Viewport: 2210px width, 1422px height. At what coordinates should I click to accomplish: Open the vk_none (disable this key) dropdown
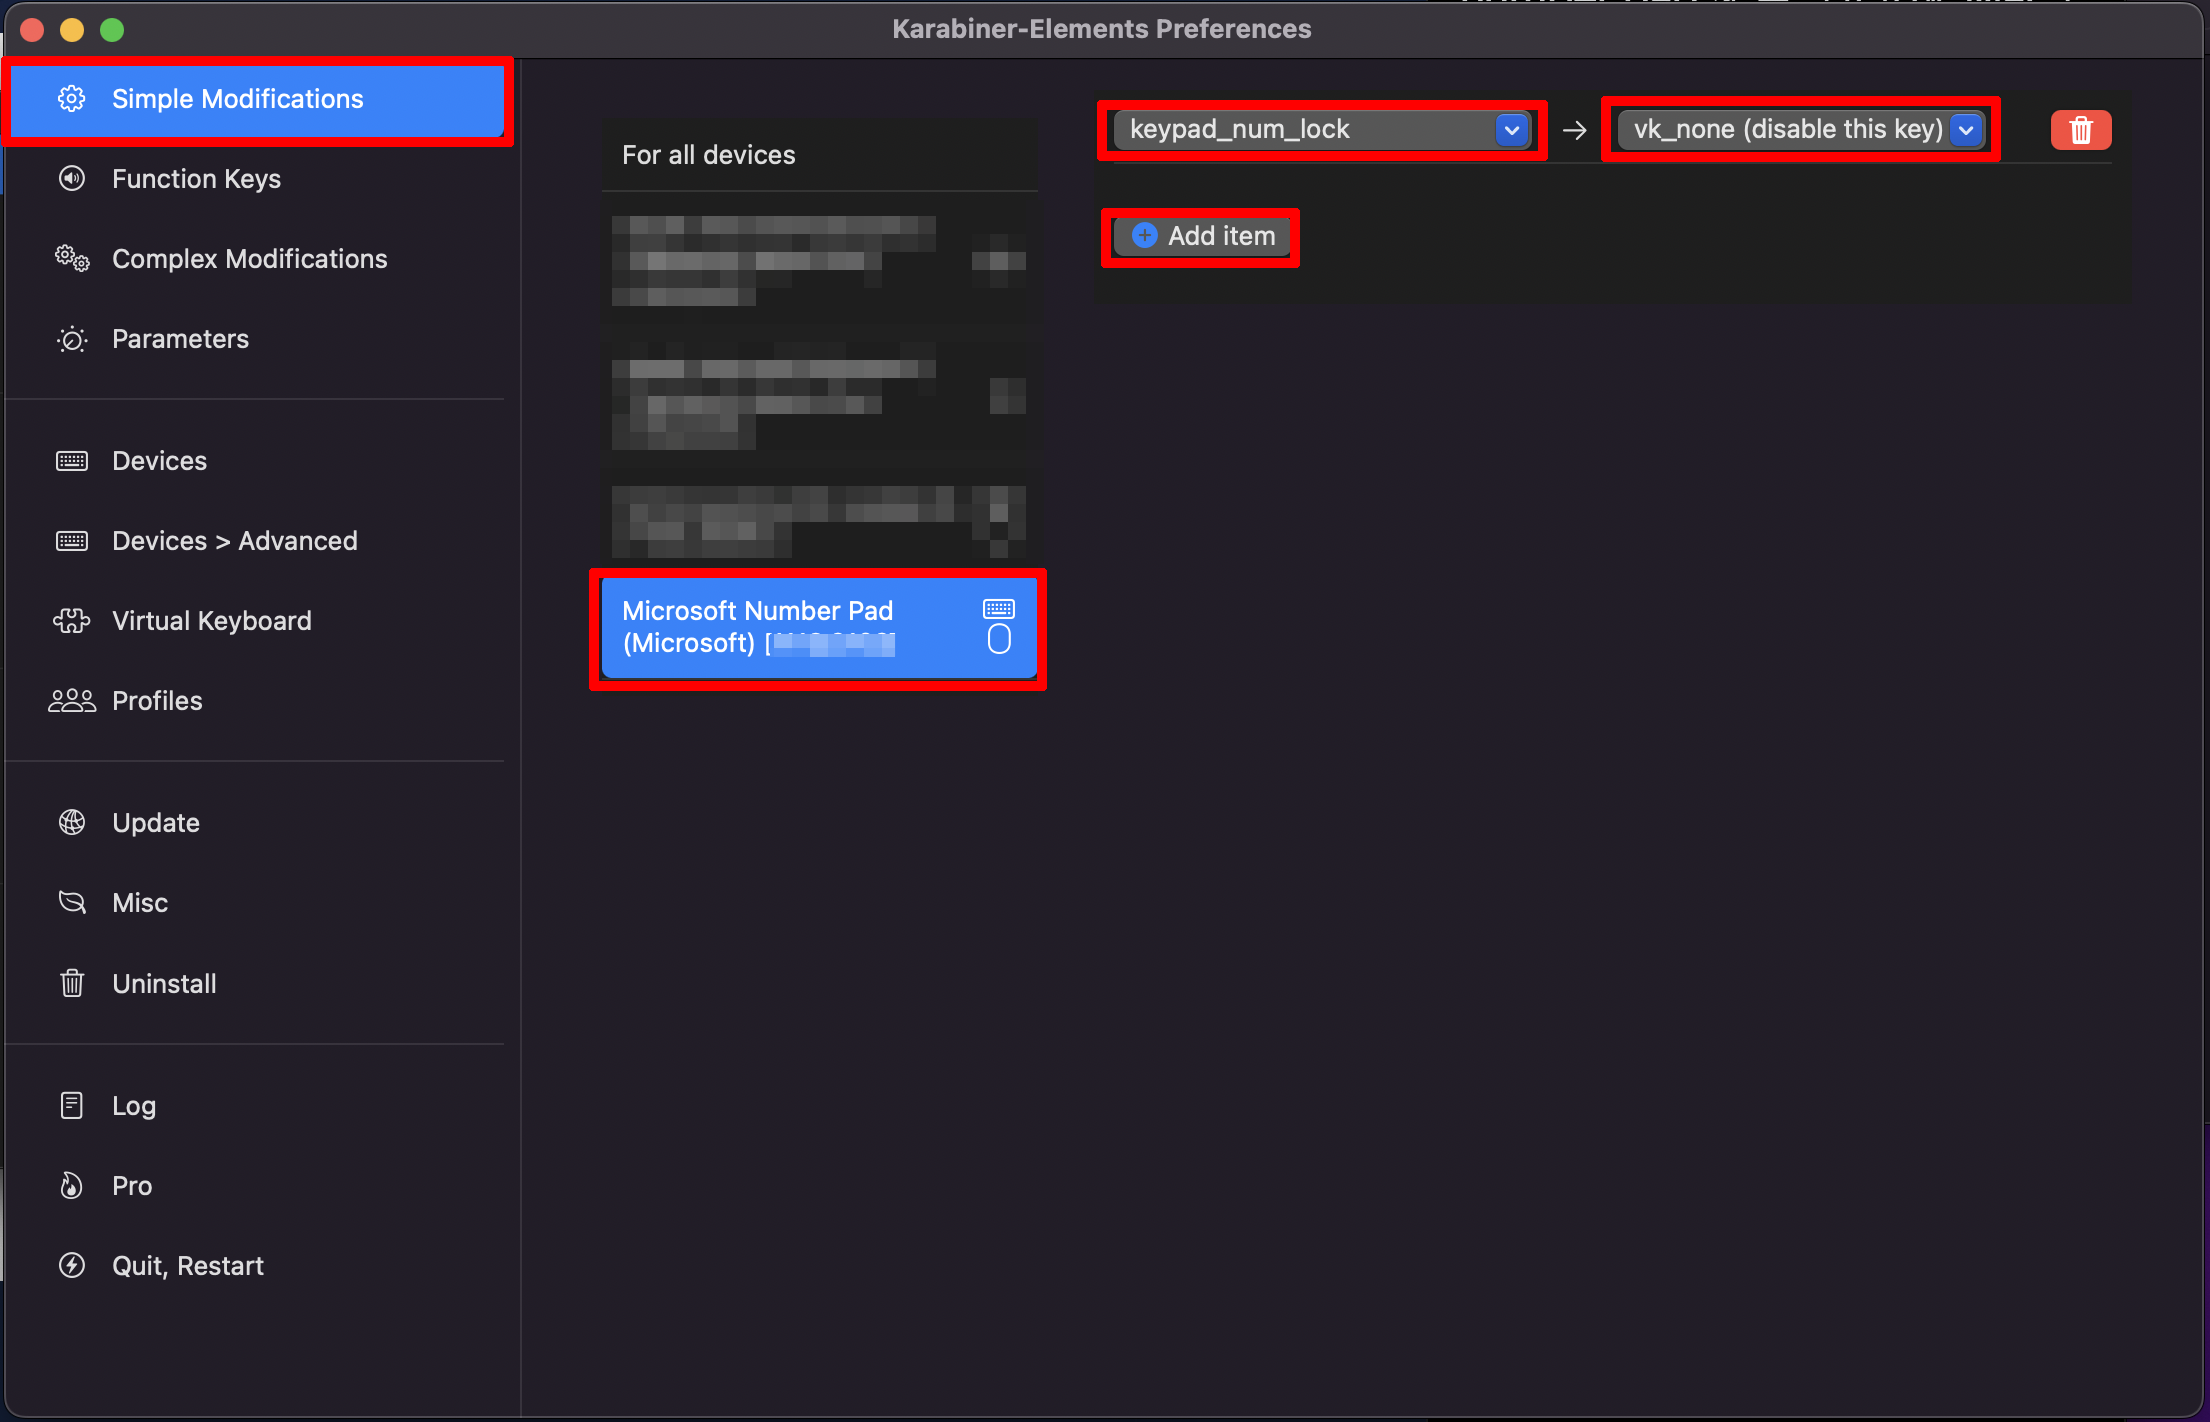[x=1801, y=130]
